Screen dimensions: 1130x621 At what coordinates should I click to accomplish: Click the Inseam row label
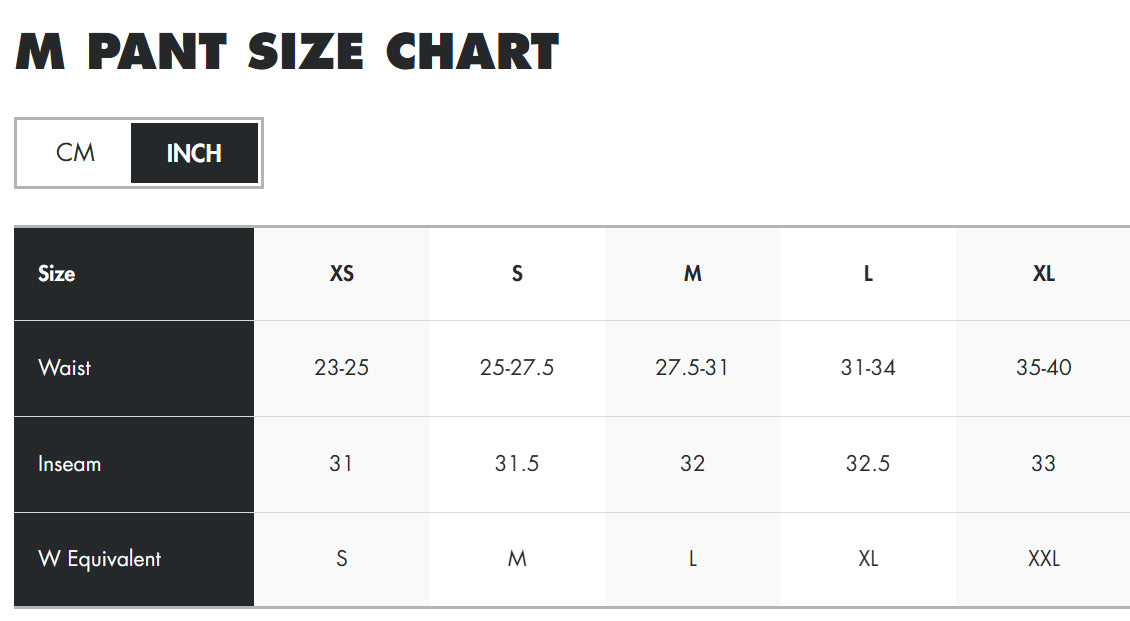pyautogui.click(x=70, y=464)
